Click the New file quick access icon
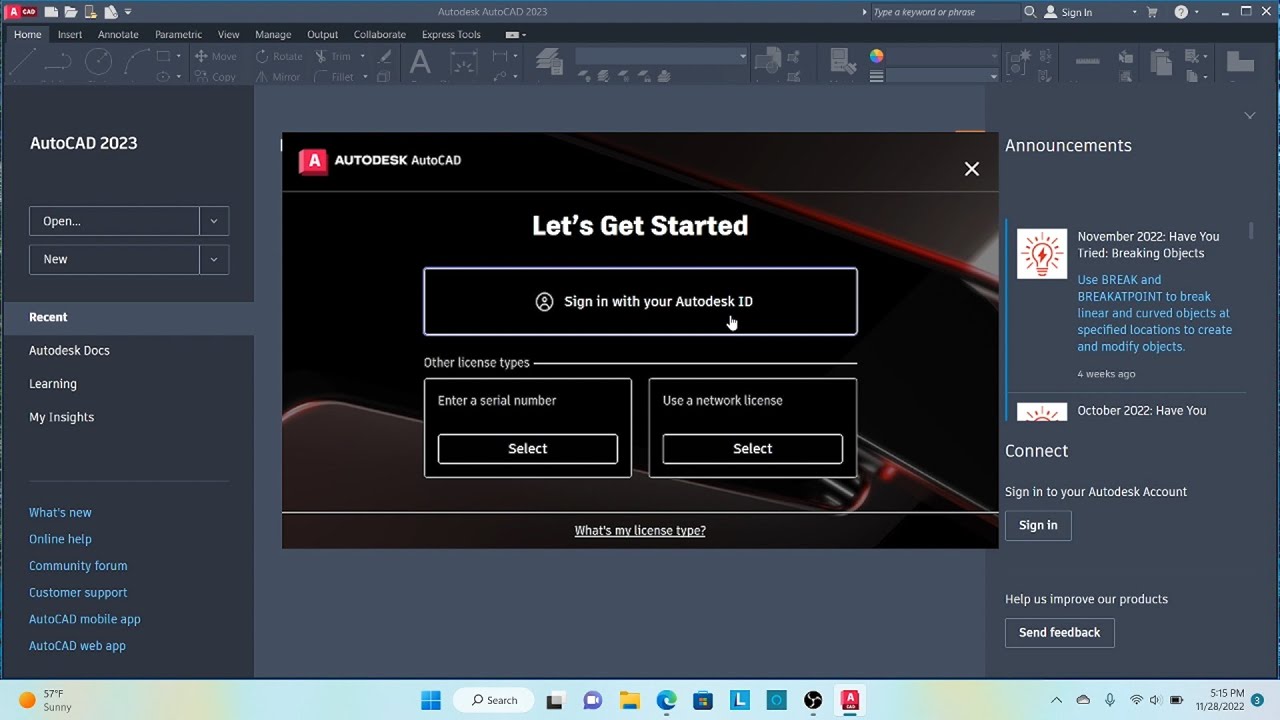This screenshot has width=1280, height=720. pos(50,12)
